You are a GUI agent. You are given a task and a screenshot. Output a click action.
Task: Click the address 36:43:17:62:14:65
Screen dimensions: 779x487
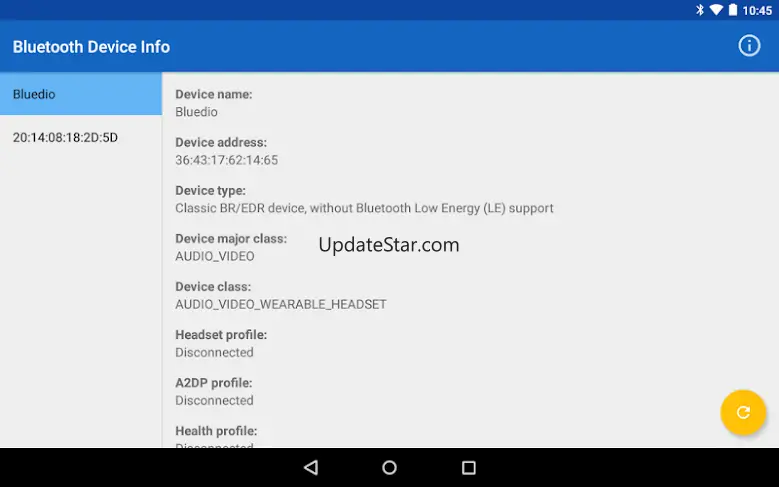pyautogui.click(x=227, y=160)
